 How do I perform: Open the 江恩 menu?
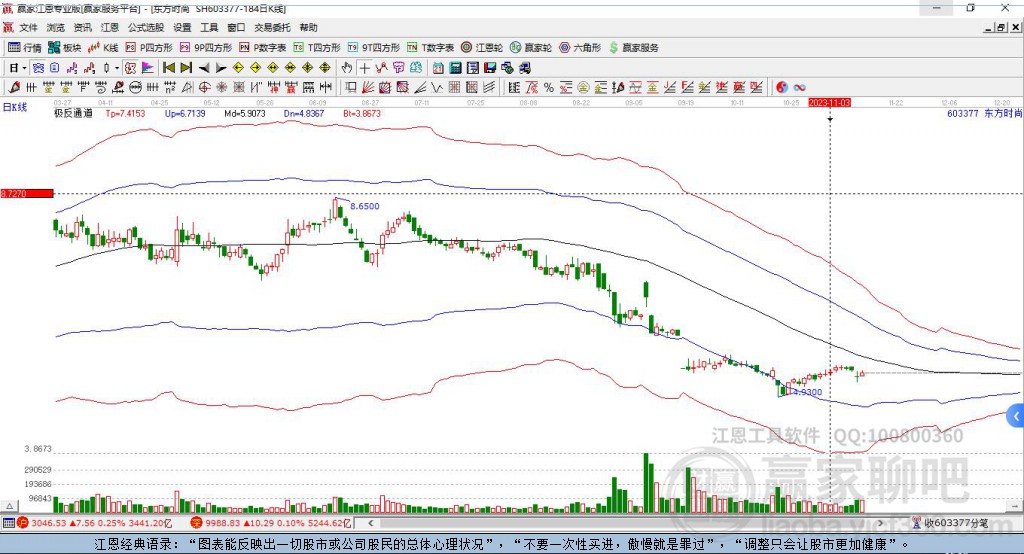pos(110,27)
